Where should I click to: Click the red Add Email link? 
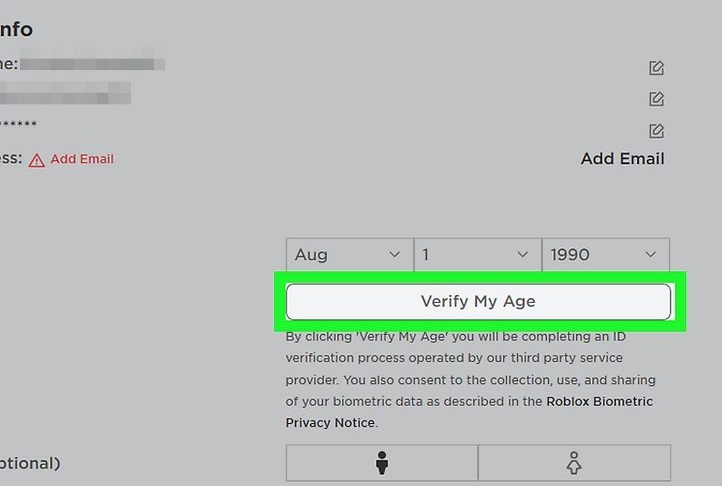[x=82, y=159]
